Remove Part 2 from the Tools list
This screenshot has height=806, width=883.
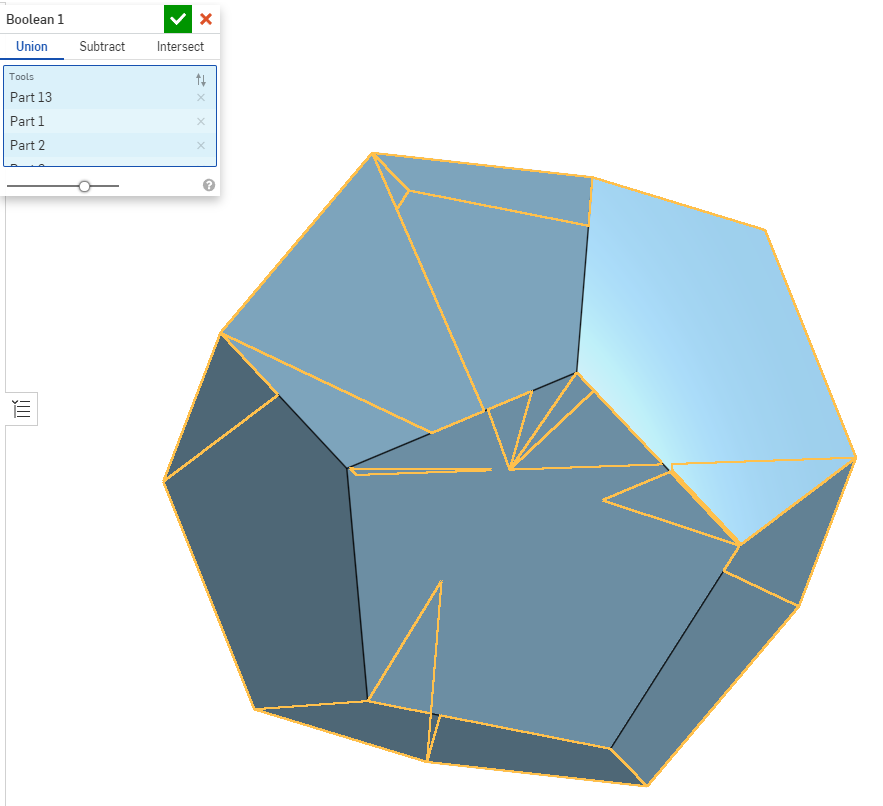coord(201,145)
